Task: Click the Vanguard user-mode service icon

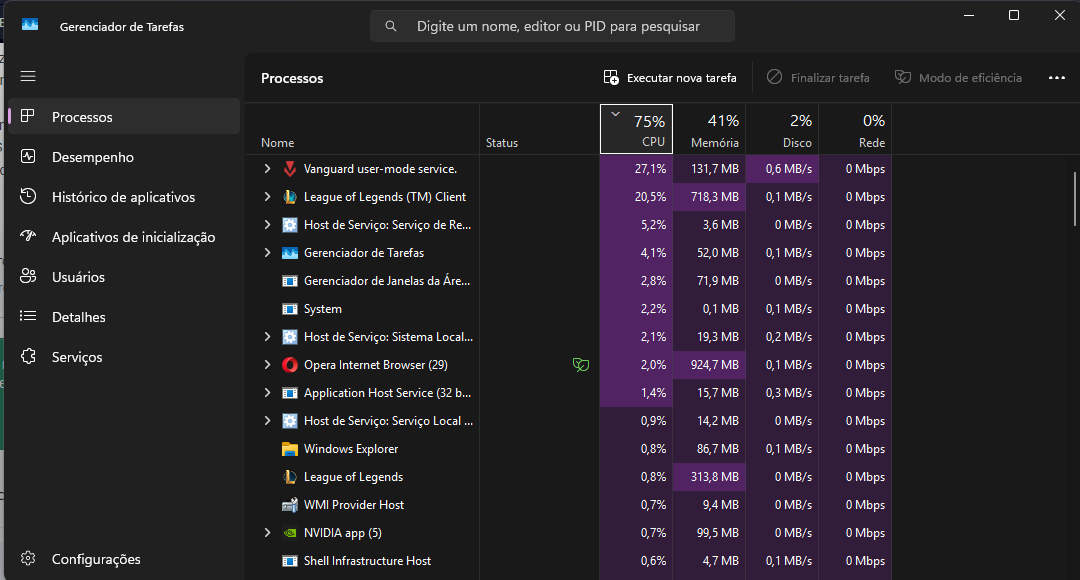Action: click(290, 169)
